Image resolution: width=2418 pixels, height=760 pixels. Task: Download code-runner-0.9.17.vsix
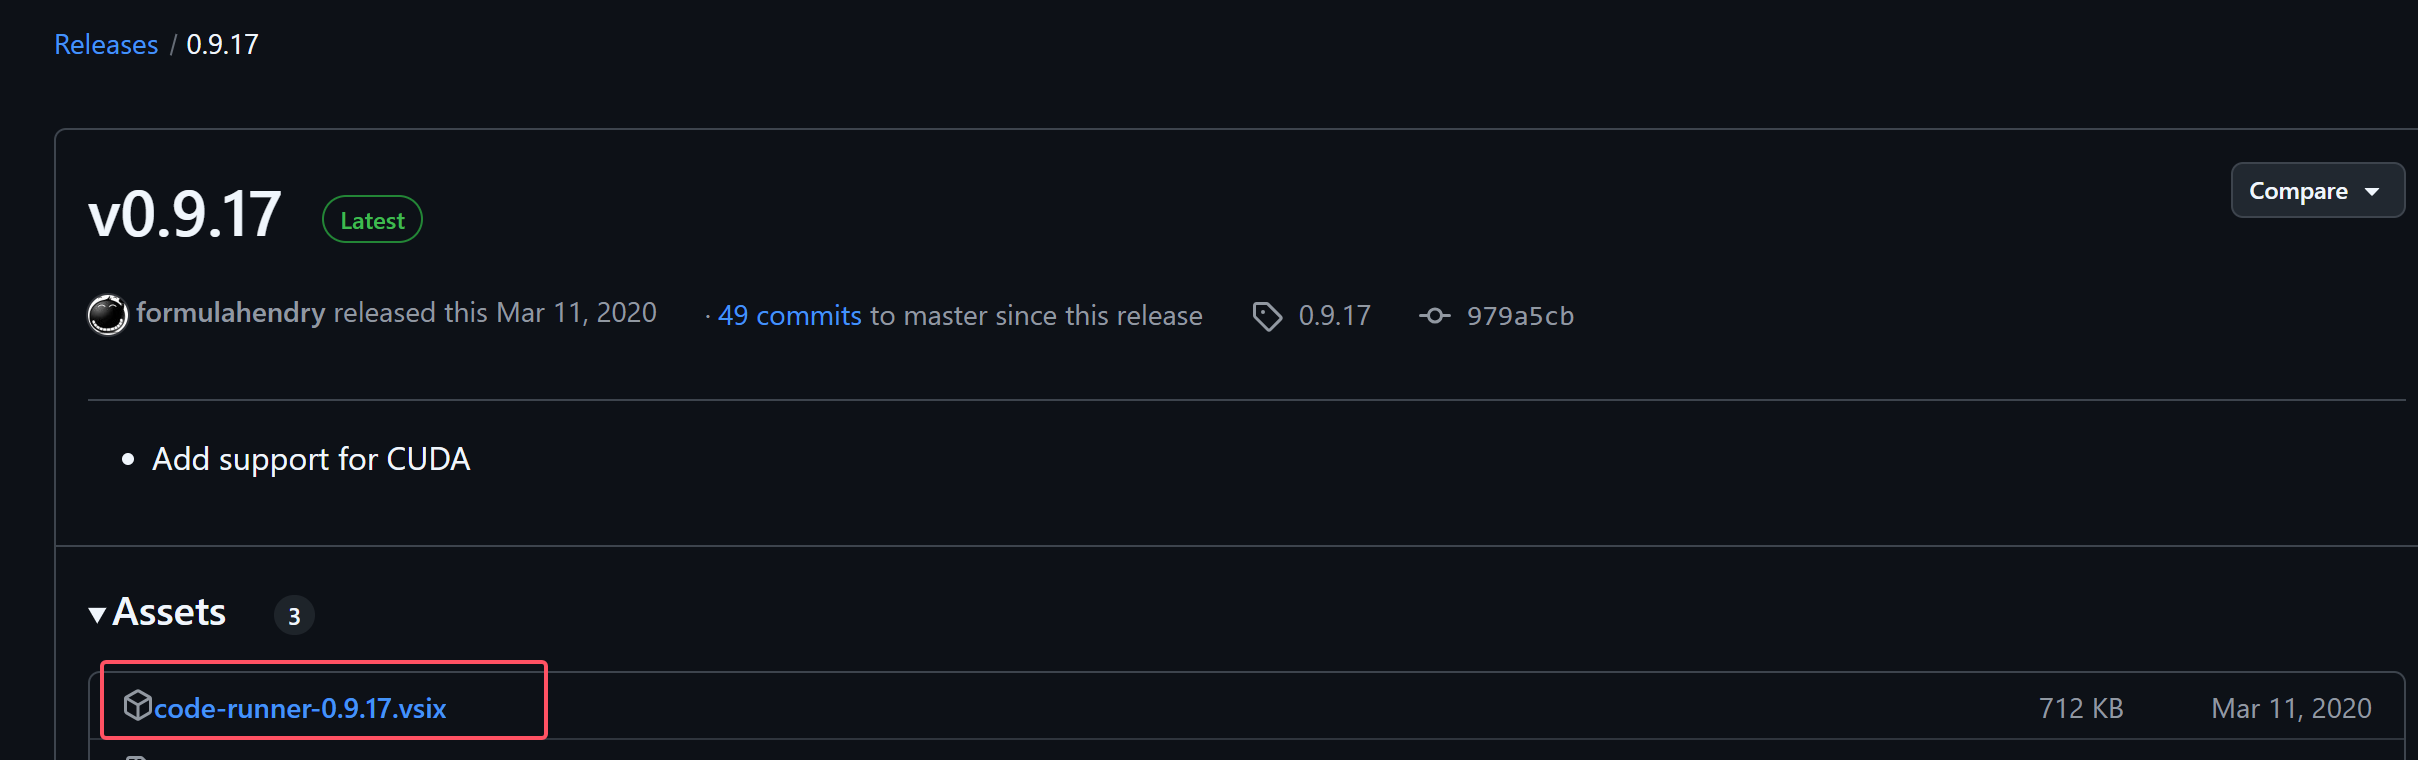pos(300,708)
